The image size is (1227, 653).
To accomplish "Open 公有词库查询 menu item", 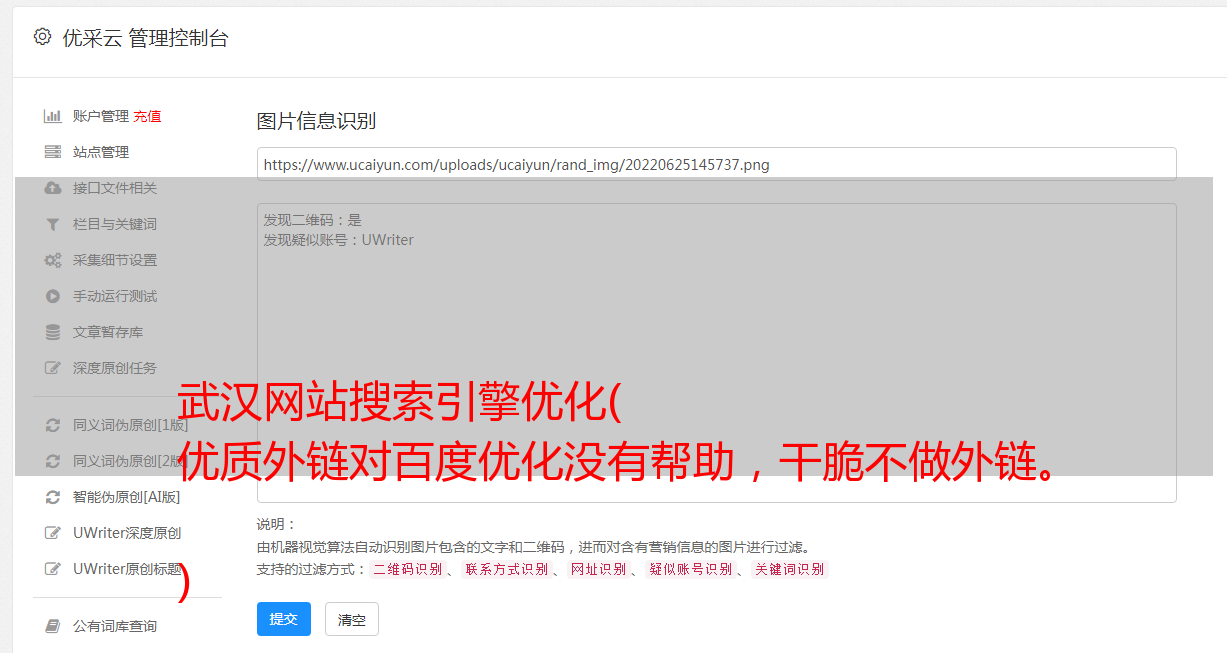I will 114,626.
